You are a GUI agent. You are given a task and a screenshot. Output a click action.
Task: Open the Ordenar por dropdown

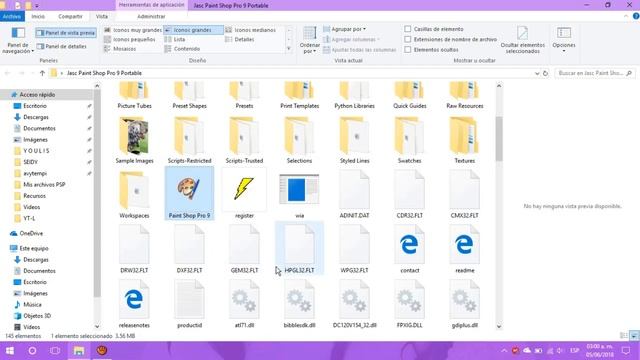pos(310,40)
